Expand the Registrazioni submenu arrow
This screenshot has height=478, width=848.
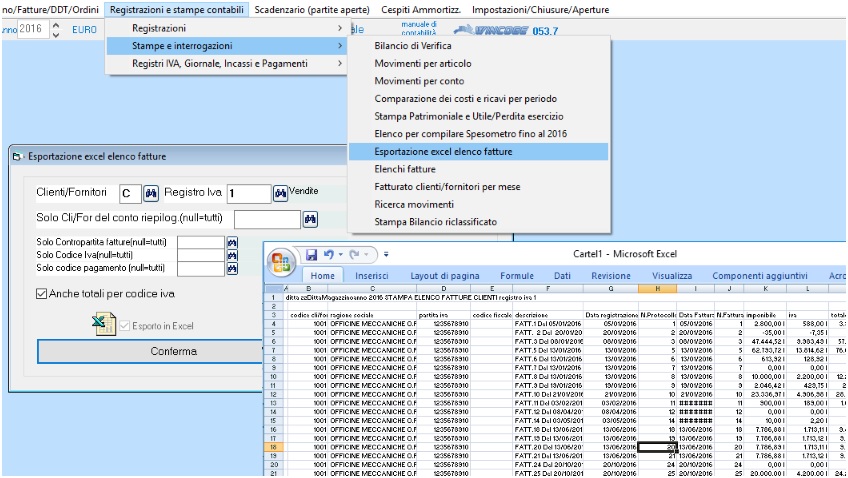click(340, 28)
